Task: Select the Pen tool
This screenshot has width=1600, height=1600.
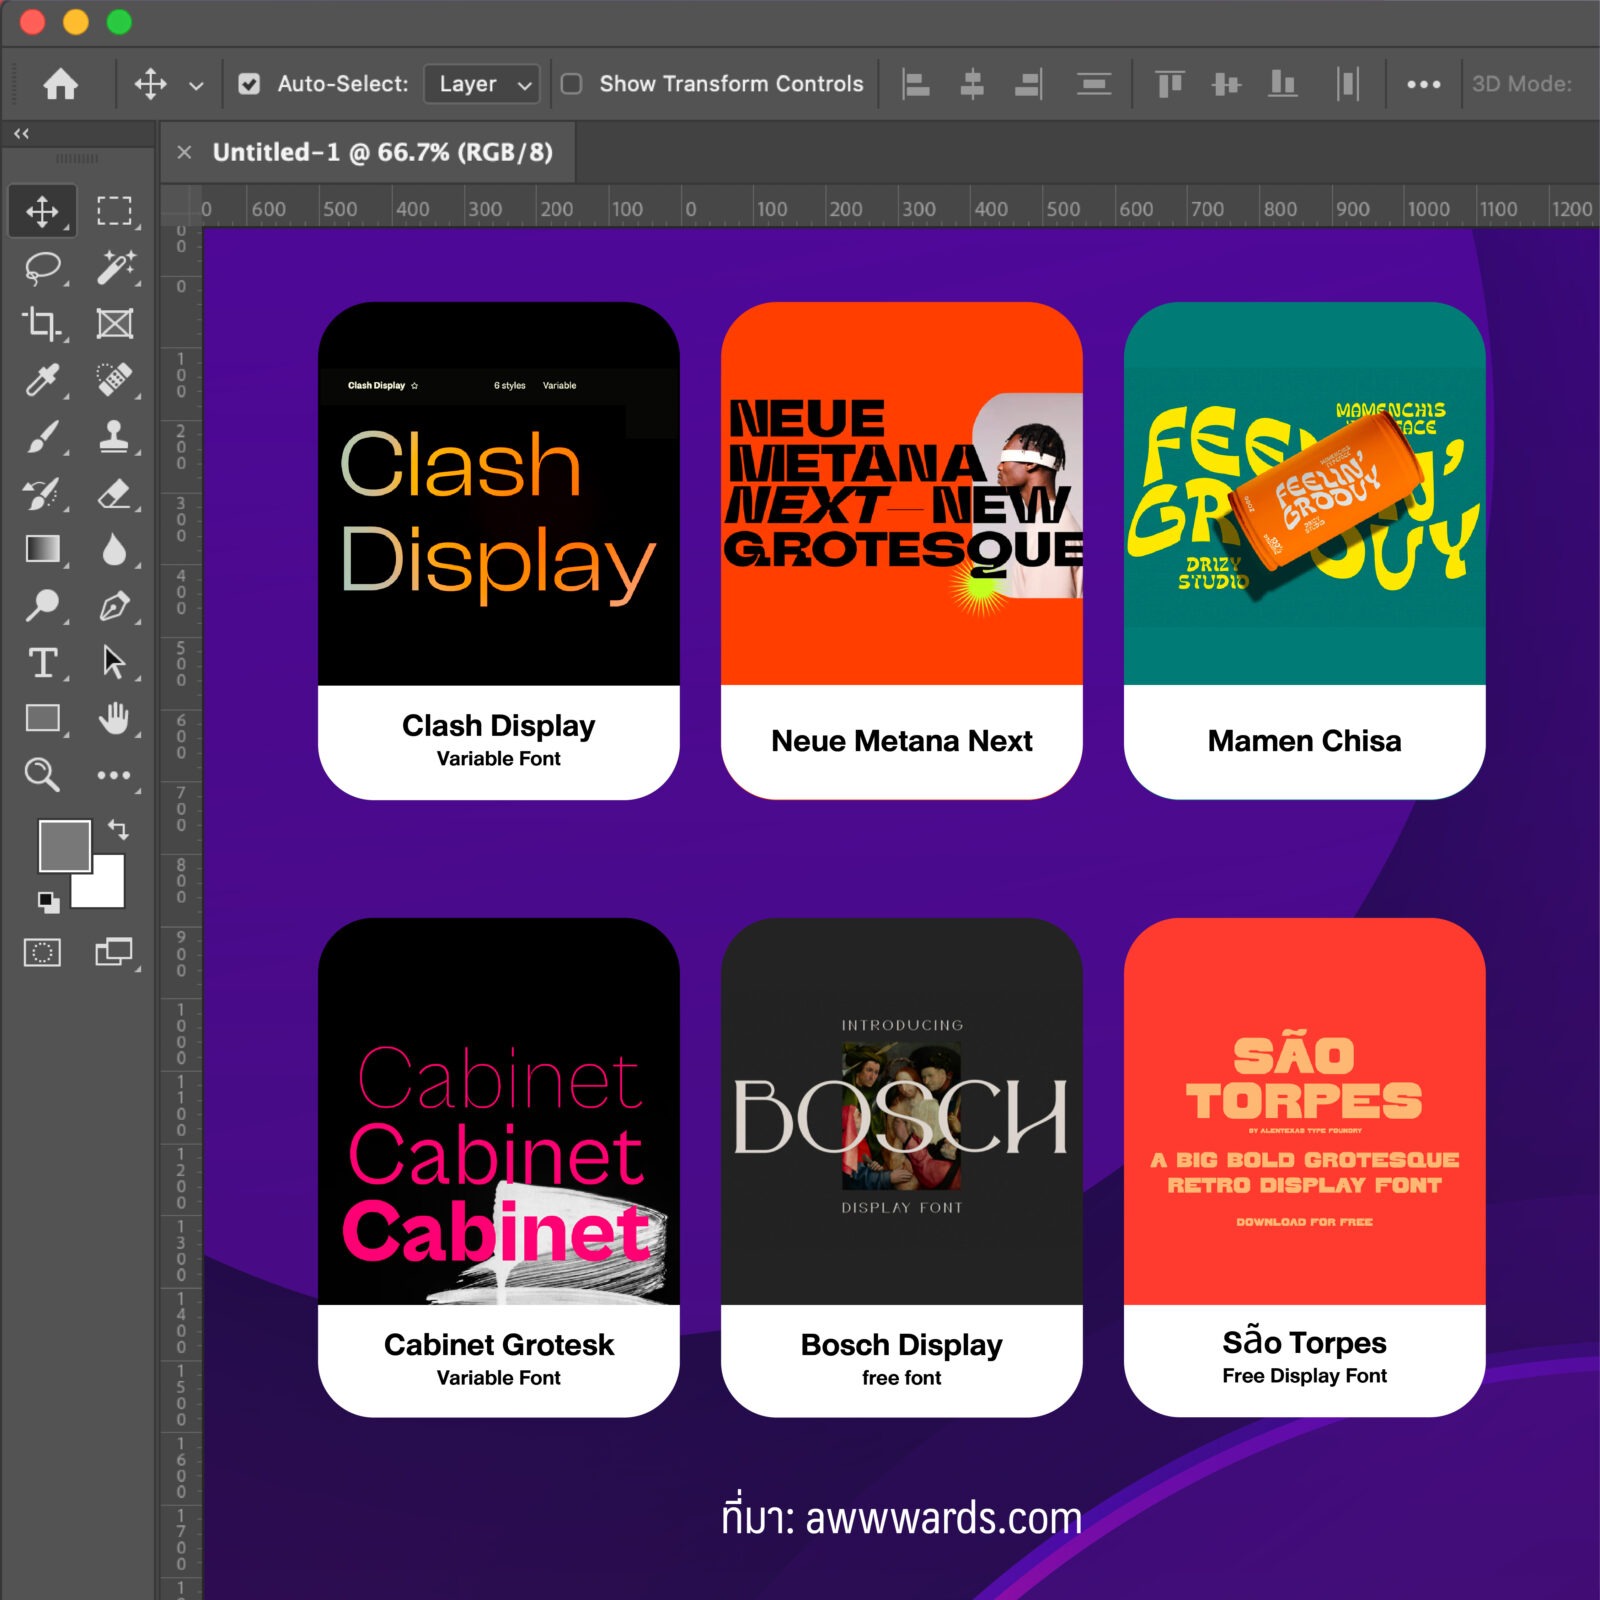Action: point(114,606)
